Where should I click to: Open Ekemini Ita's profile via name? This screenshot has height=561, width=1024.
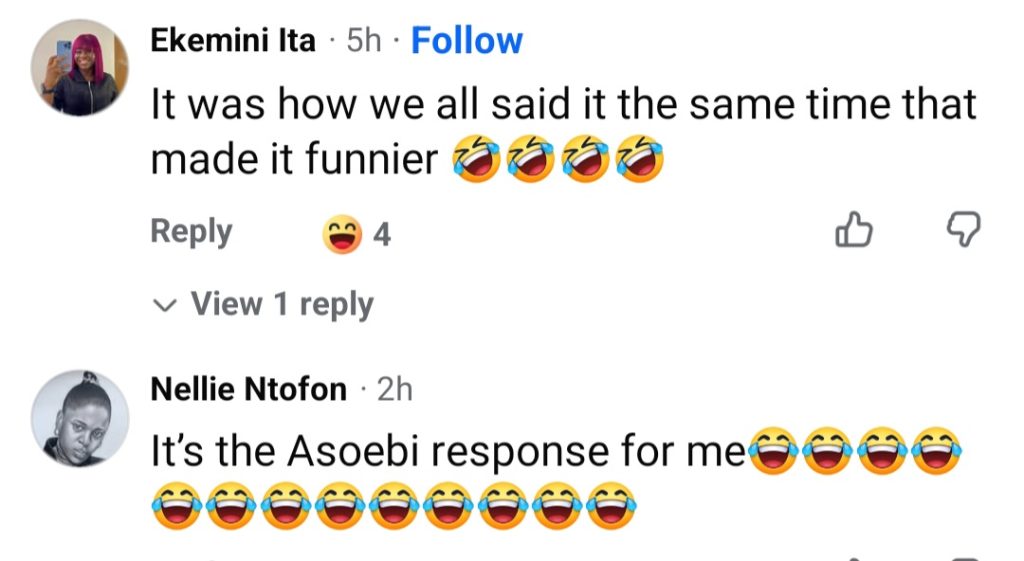pyautogui.click(x=233, y=40)
